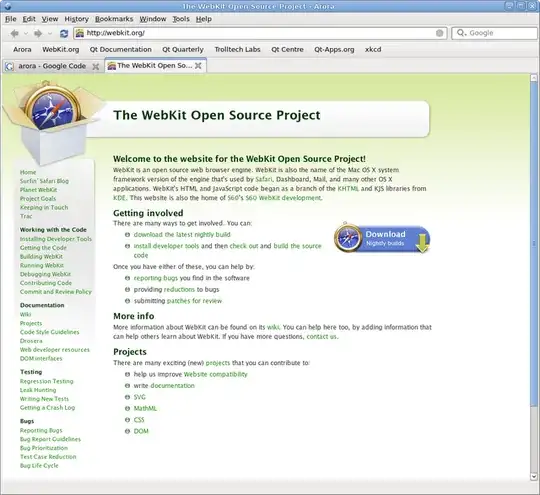The width and height of the screenshot is (540, 495).
Task: Open the Window menu
Action: pyautogui.click(x=153, y=19)
